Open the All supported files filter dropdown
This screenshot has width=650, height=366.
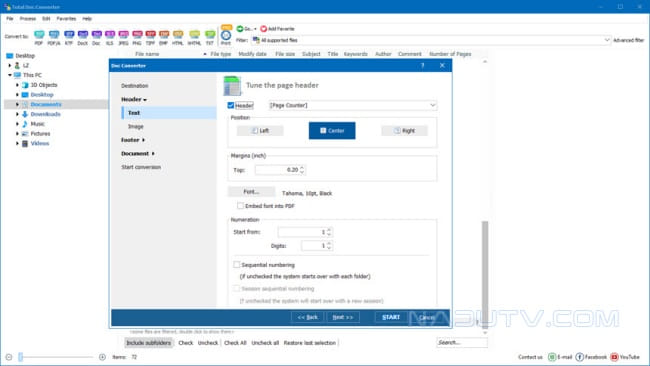[x=606, y=40]
